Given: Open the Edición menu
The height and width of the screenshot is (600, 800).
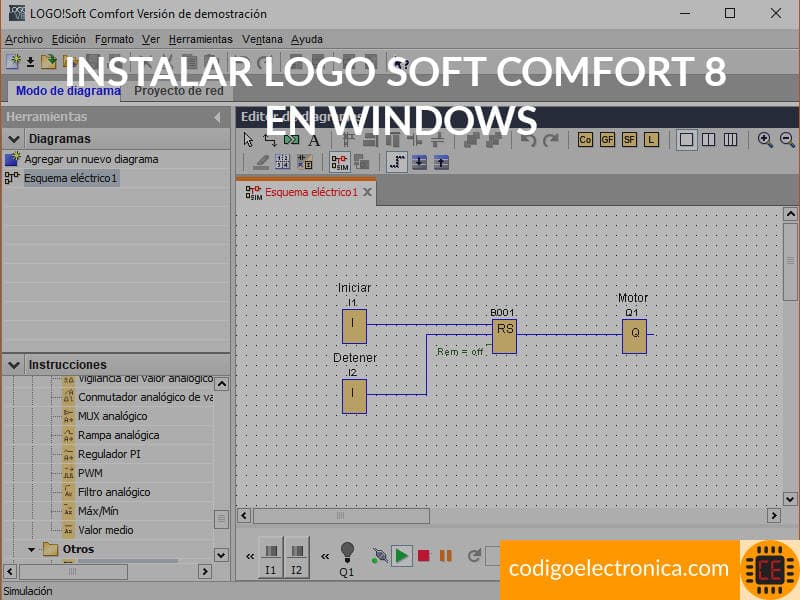Looking at the screenshot, I should [69, 39].
